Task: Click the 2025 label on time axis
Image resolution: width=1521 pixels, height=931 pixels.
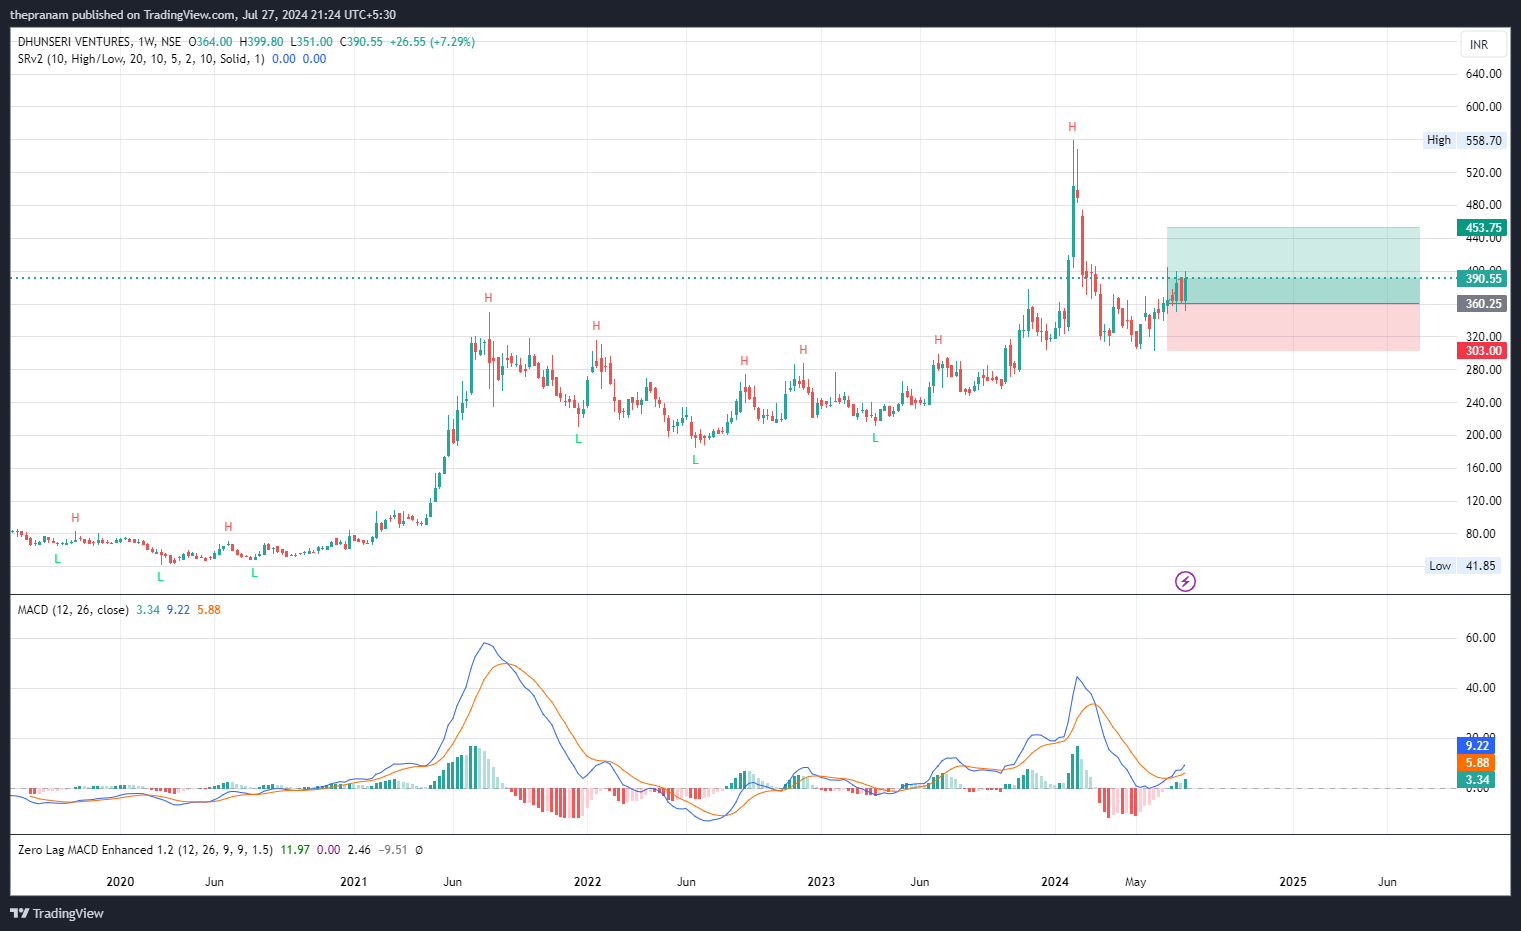Action: [1293, 882]
